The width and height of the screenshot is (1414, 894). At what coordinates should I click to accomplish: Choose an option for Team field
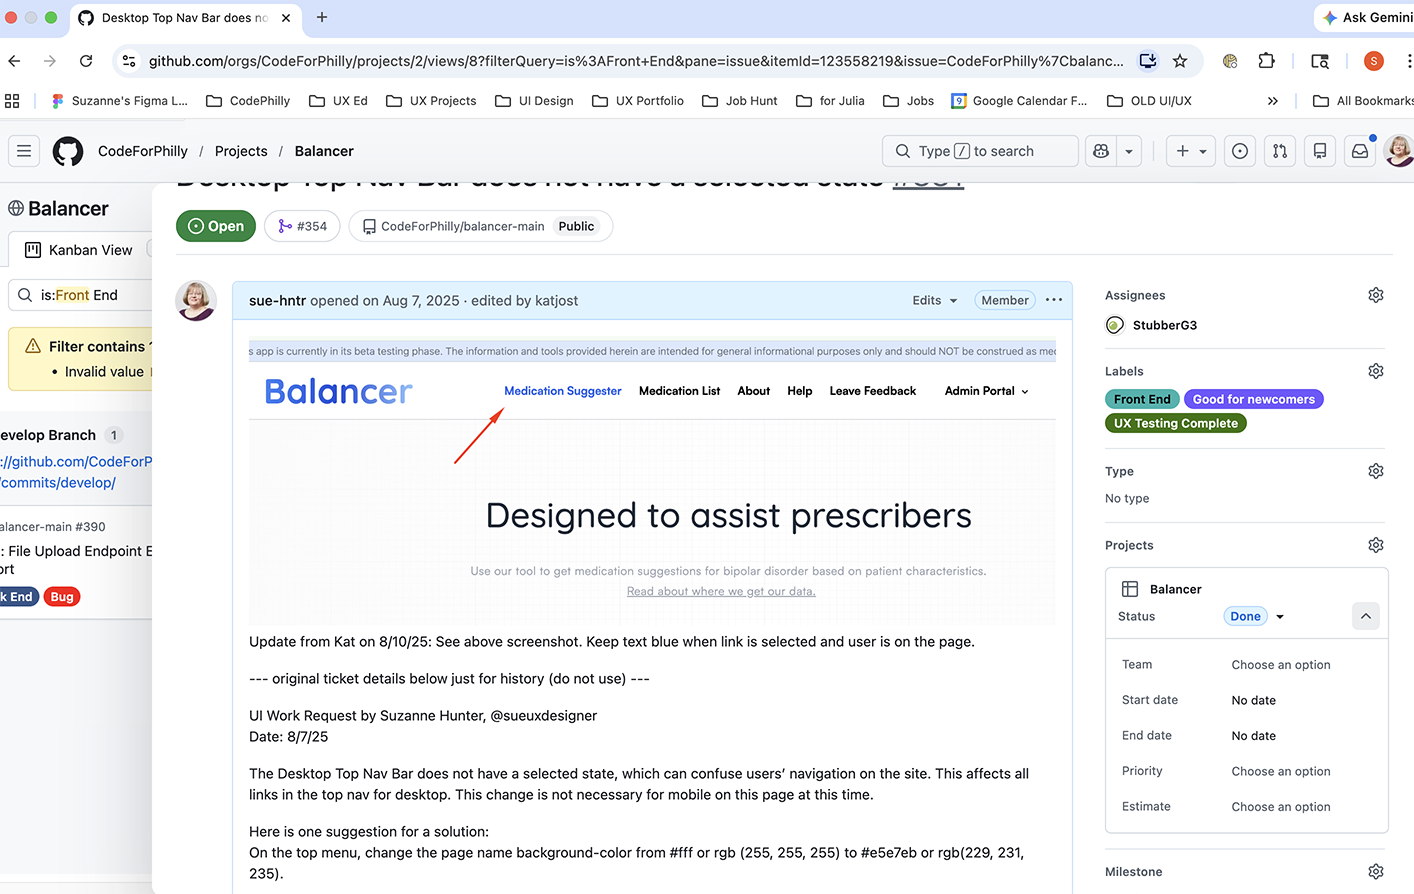coord(1281,665)
